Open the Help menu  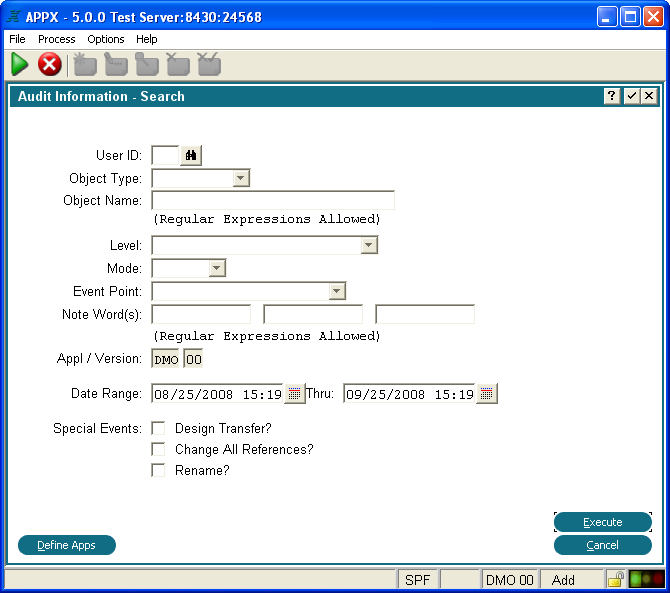[147, 39]
